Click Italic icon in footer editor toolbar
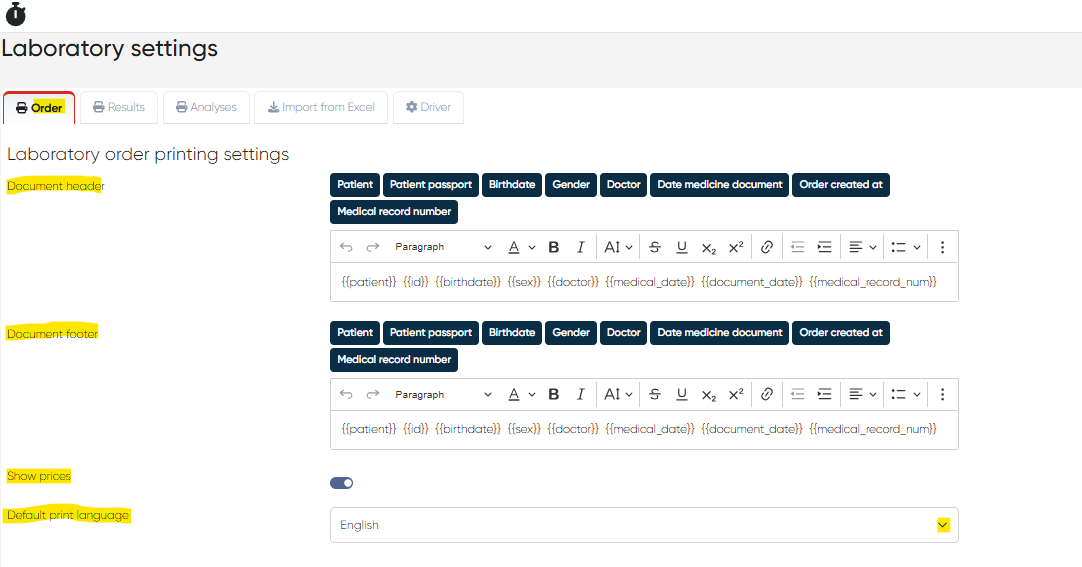This screenshot has height=567, width=1082. coord(580,394)
